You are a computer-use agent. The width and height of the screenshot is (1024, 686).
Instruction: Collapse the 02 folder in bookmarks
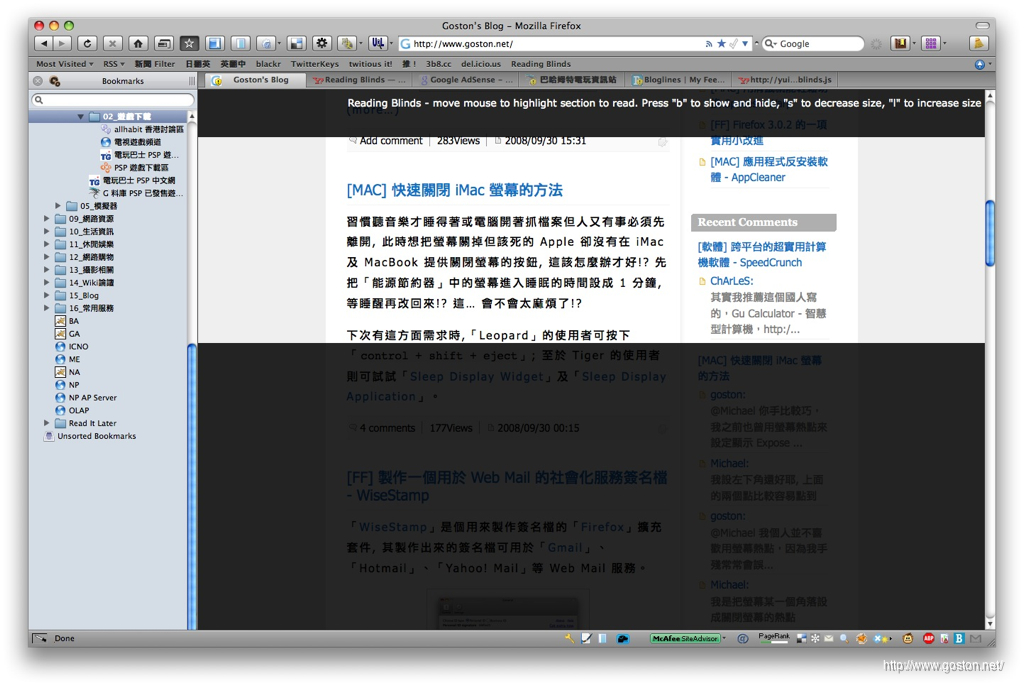coord(80,116)
